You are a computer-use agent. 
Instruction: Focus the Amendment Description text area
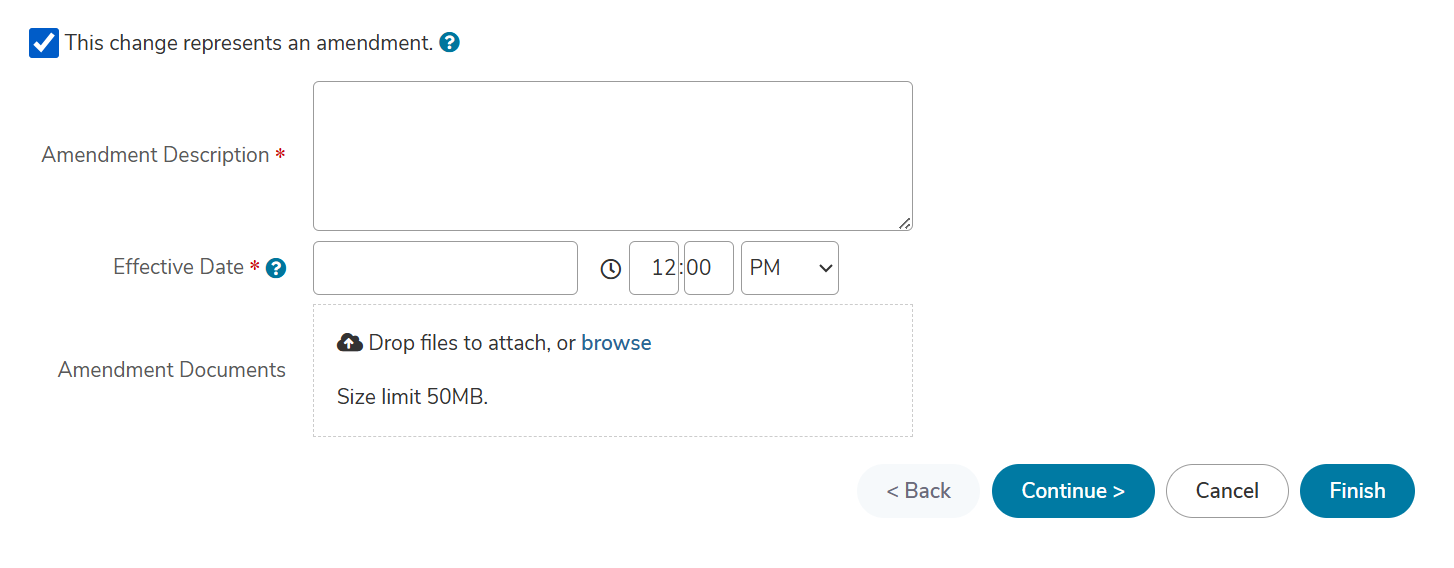point(613,156)
